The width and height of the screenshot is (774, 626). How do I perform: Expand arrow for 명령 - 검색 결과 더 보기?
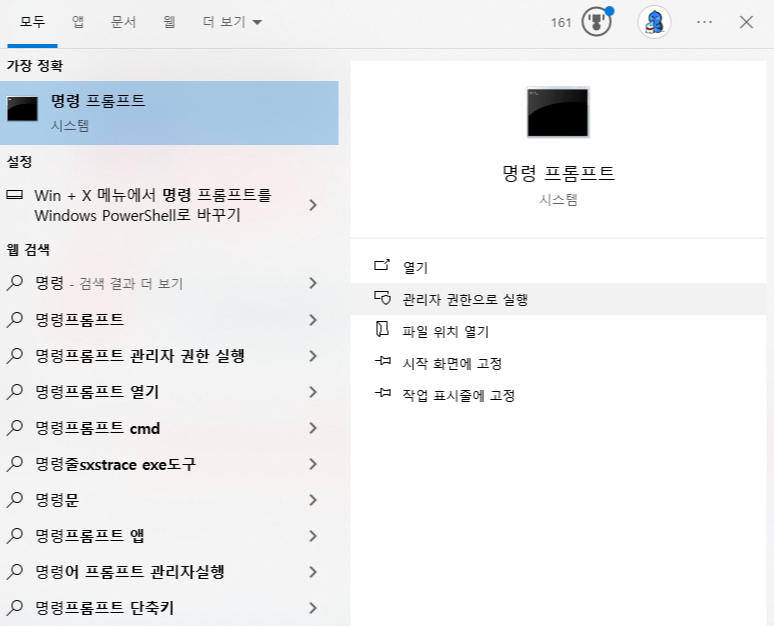pos(313,283)
